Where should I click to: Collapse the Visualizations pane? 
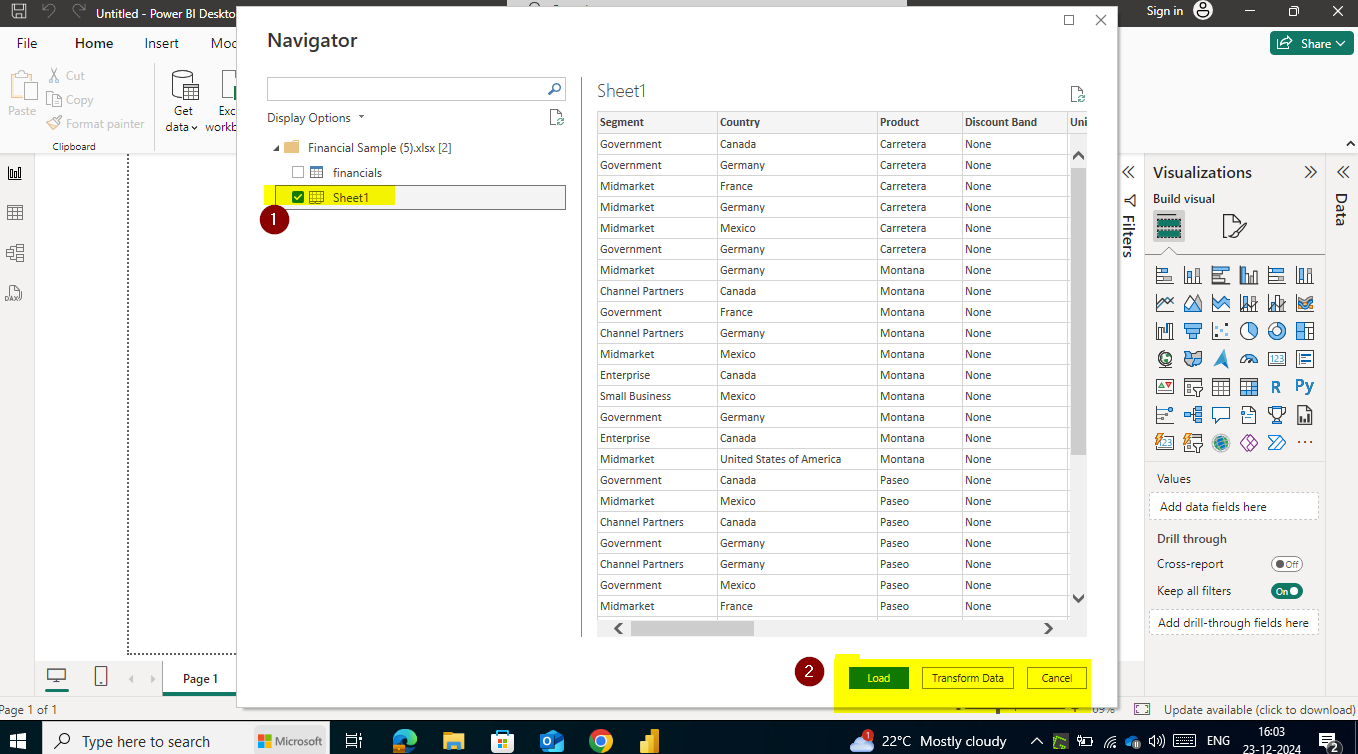tap(1311, 172)
